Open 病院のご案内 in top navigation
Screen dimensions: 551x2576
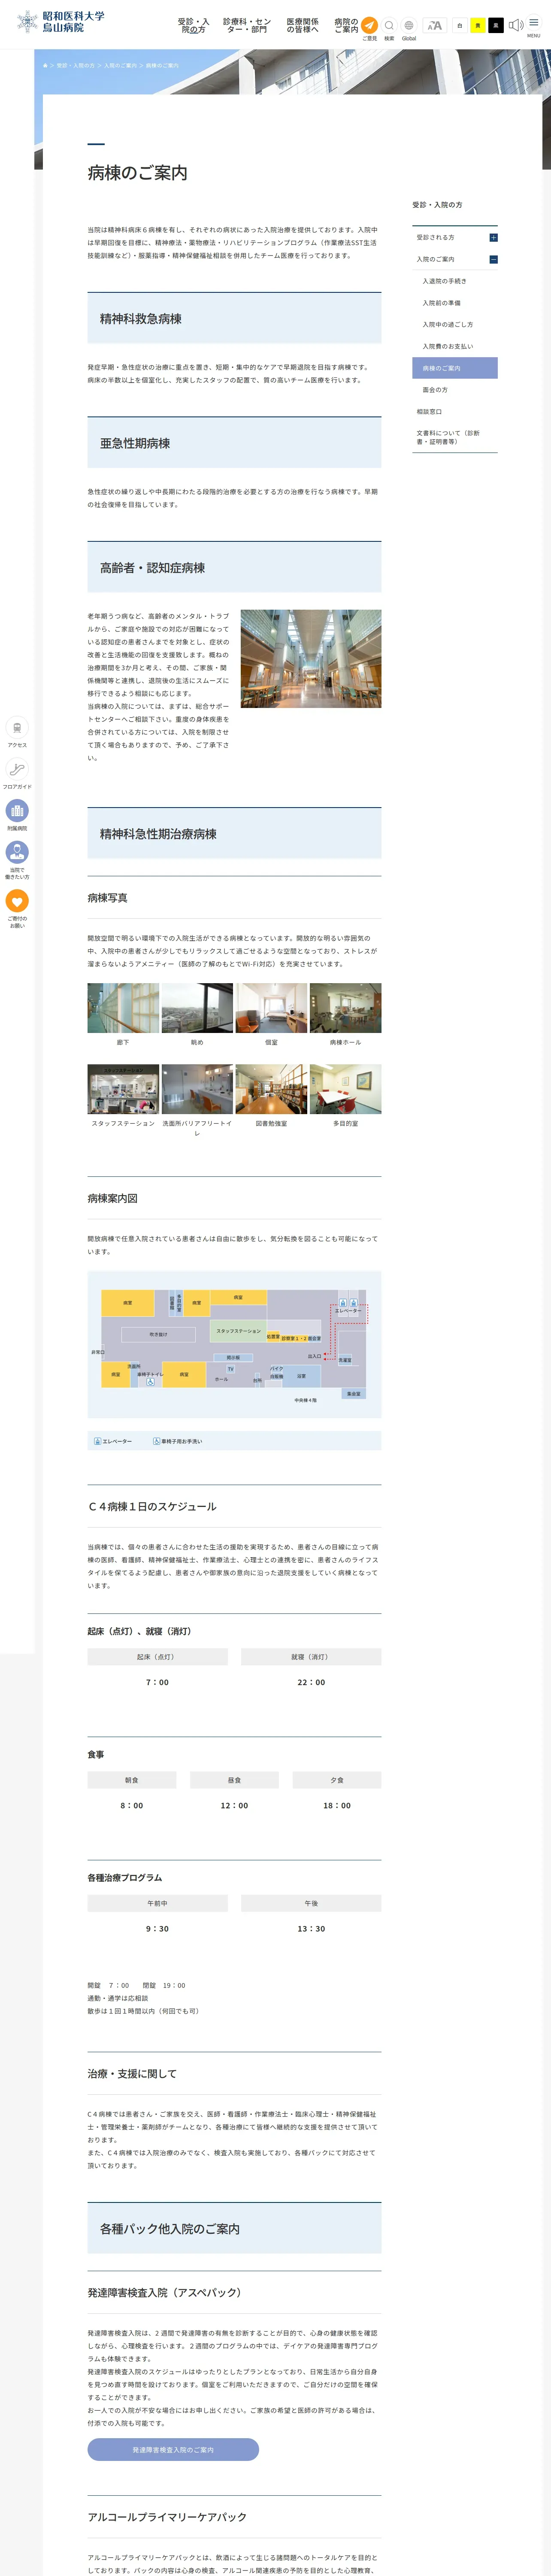[346, 25]
